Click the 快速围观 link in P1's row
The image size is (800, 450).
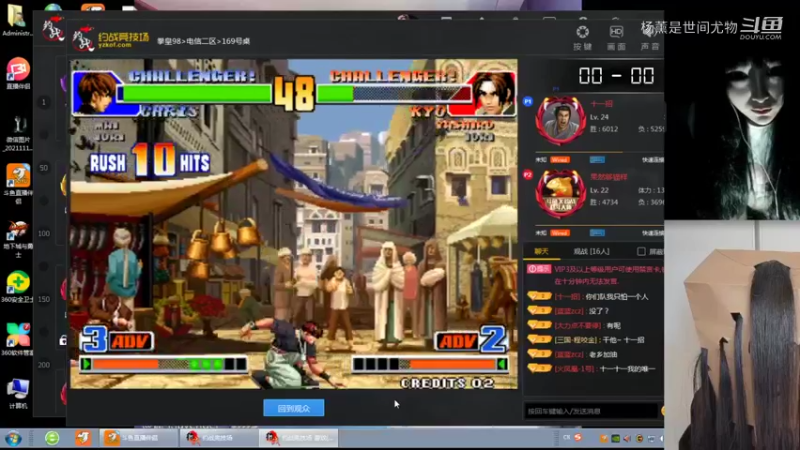pyautogui.click(x=653, y=160)
